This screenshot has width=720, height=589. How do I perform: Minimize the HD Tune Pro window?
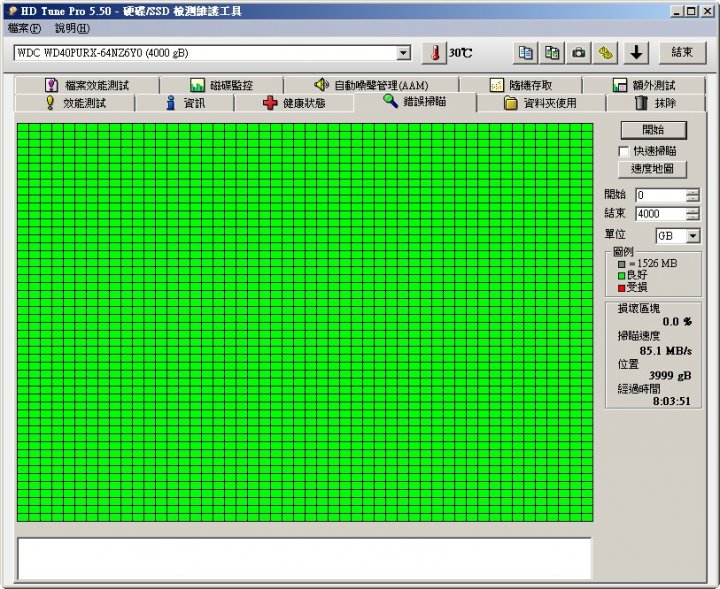coord(676,11)
